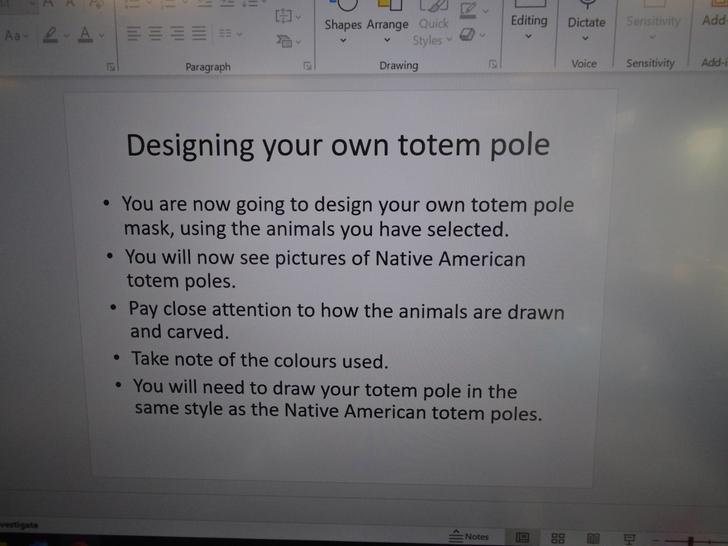Toggle the Notes pane in status bar
Viewport: 728px width, 546px height.
click(x=469, y=536)
